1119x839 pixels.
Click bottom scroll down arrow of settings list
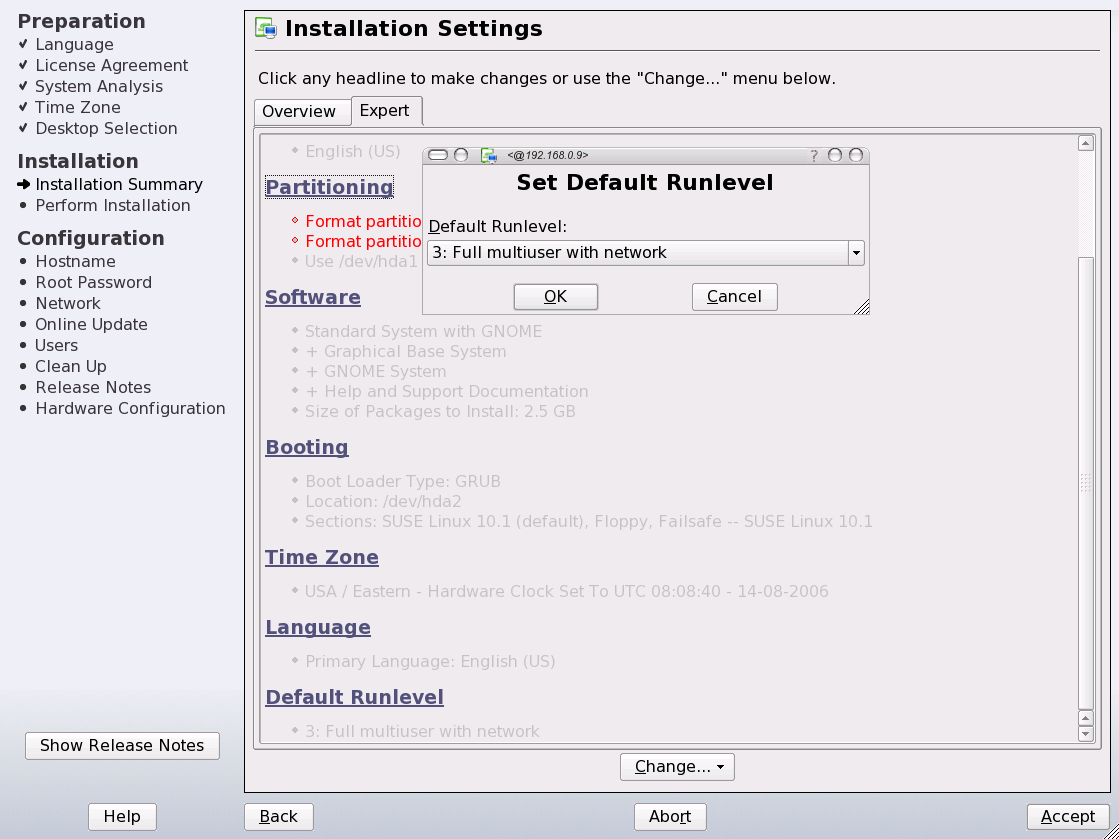(1086, 734)
